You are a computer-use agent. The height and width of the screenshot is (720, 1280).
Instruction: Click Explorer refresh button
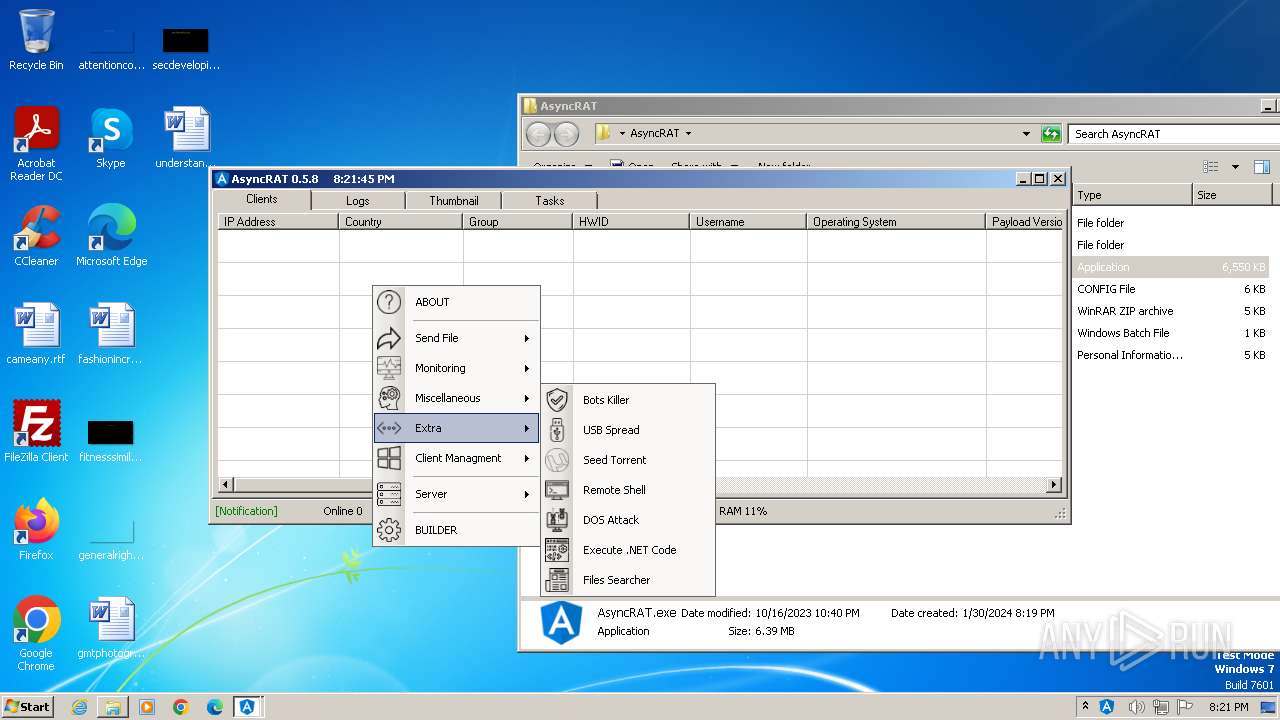click(x=1050, y=134)
